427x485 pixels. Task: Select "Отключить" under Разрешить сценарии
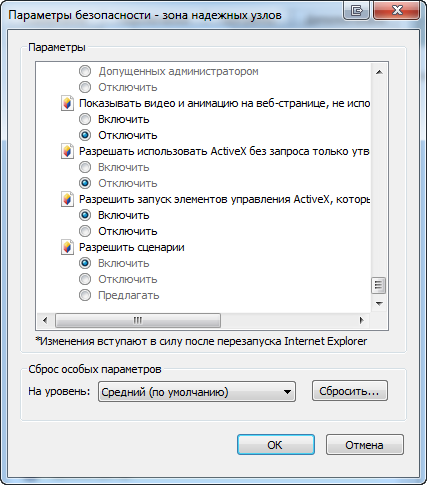click(85, 279)
